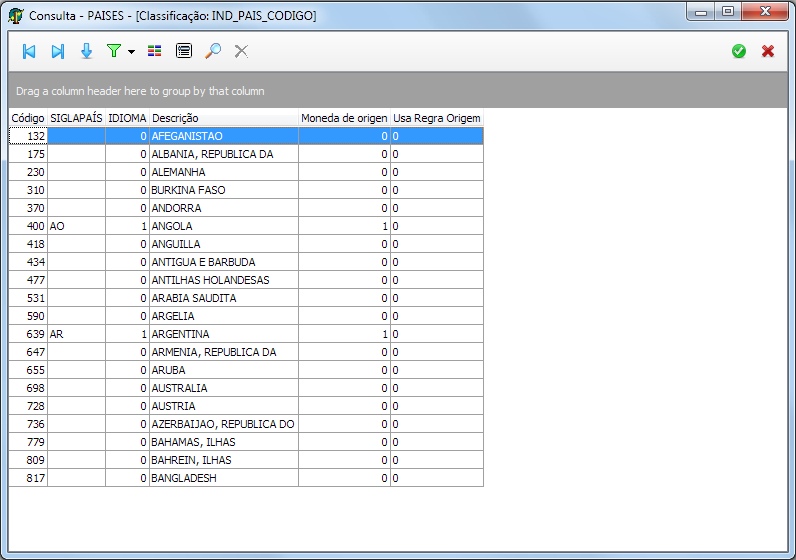Click the BANGLADESH row
The height and width of the screenshot is (560, 796).
coord(222,478)
